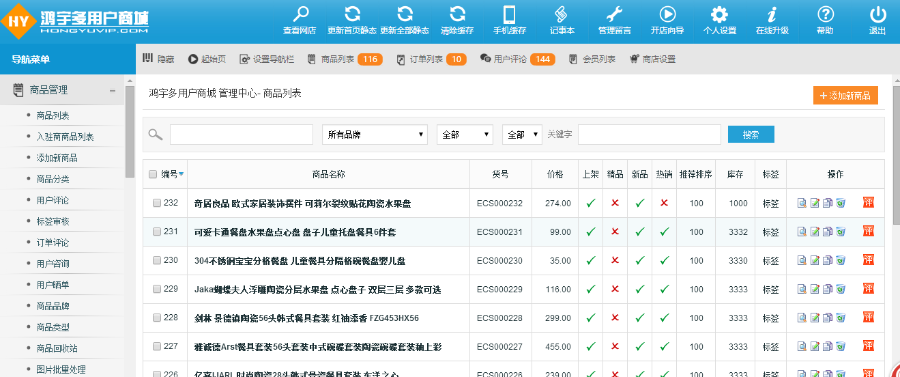Click stock value 3332 for product 231

[738, 232]
